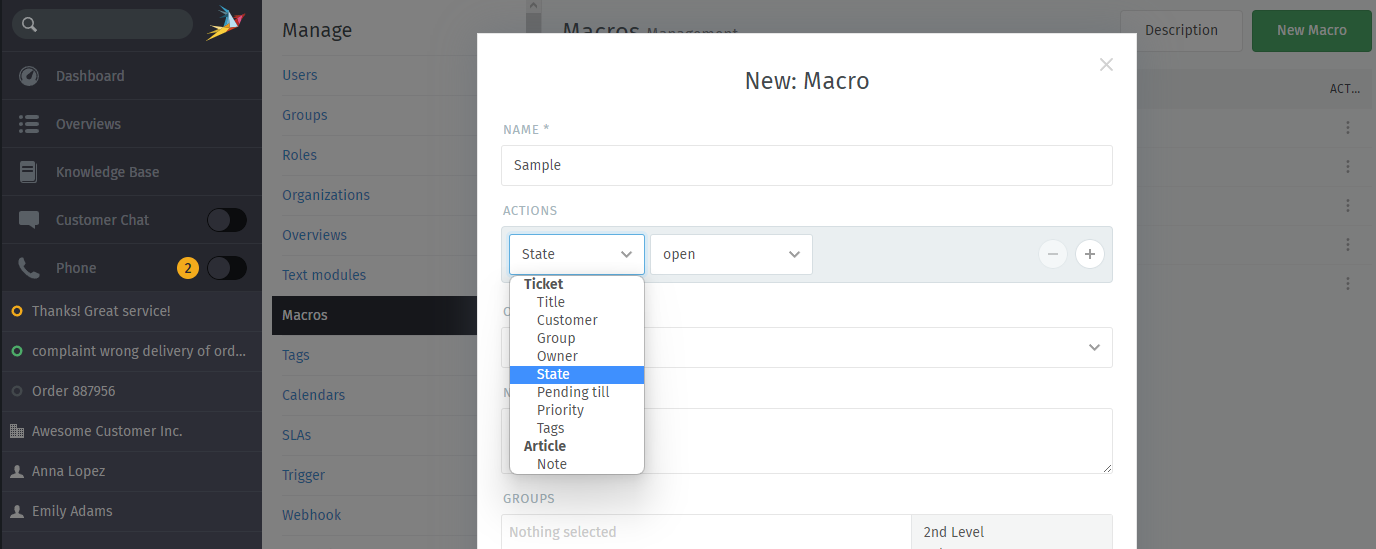Open Overviews in Manage menu

click(314, 235)
